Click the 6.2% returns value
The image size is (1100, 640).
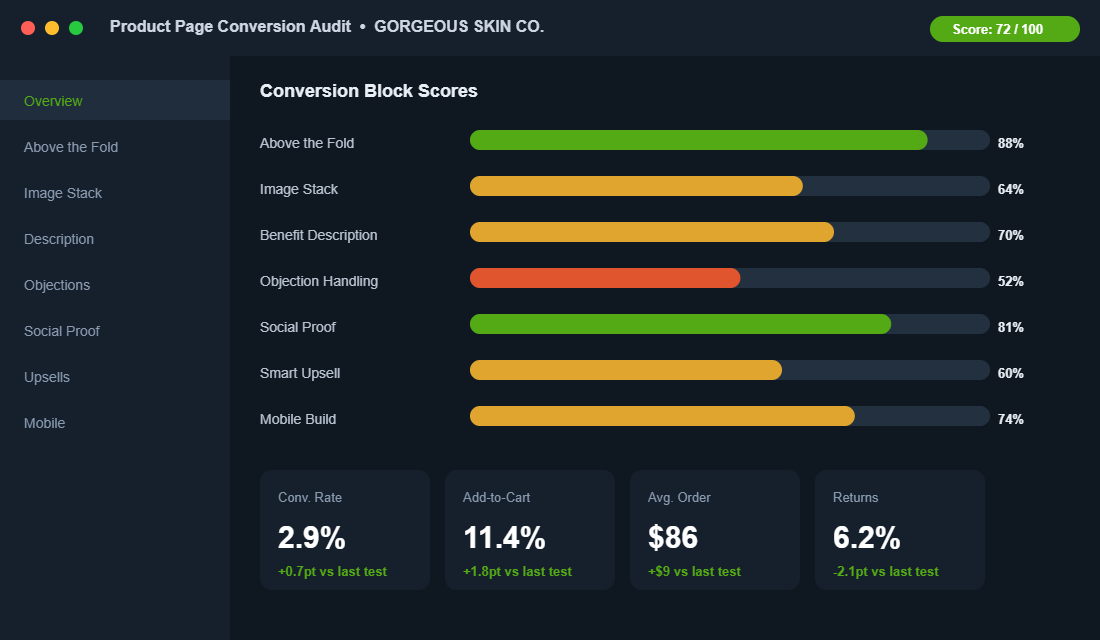tap(866, 538)
